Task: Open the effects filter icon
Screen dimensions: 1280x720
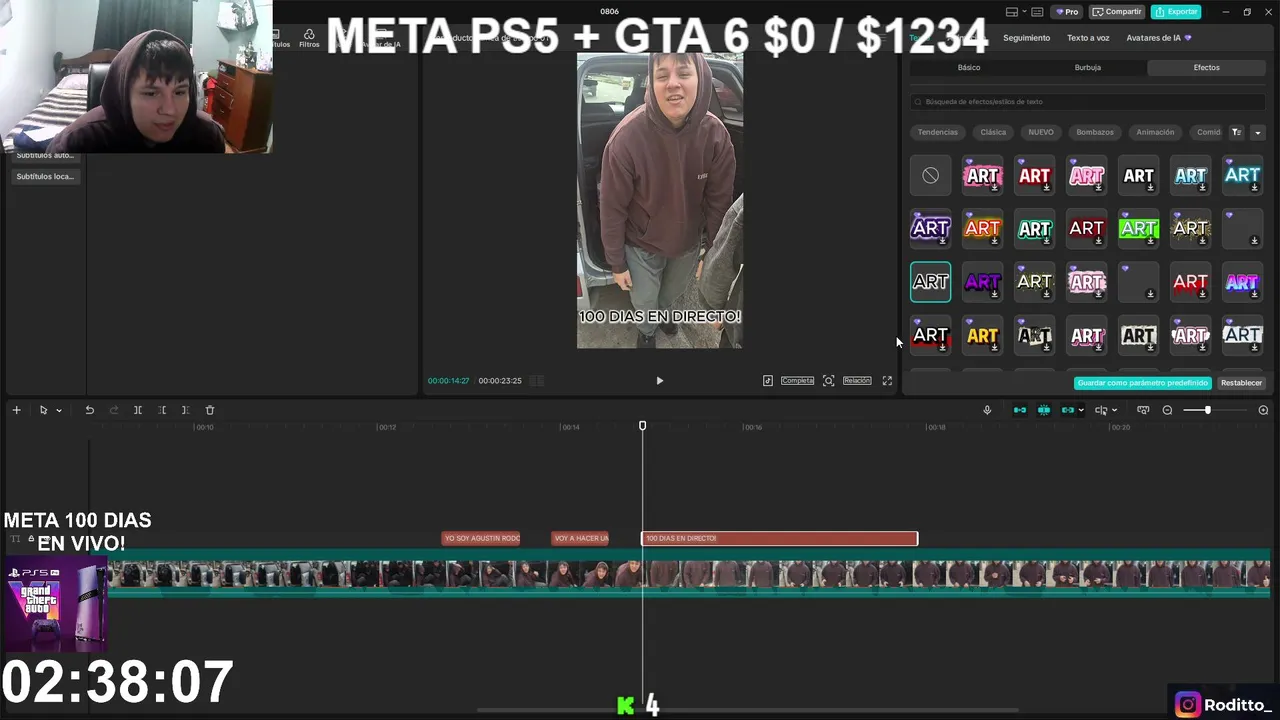Action: tap(1237, 132)
